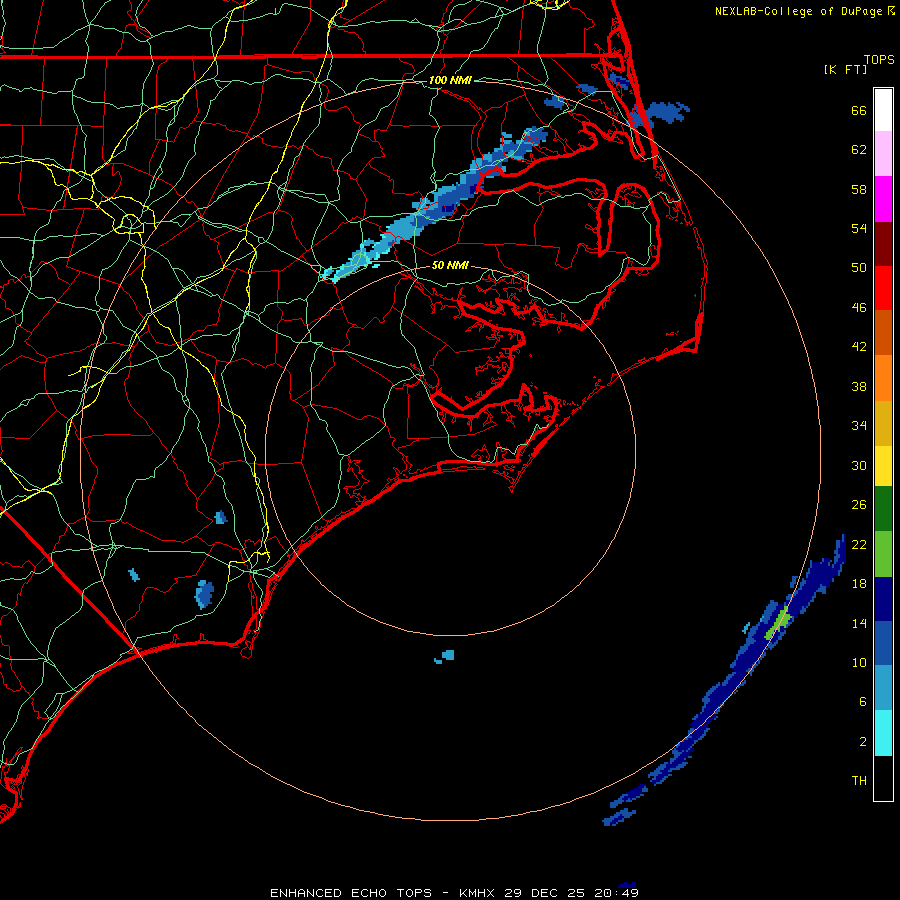Select the navy blue legend swatch

click(x=883, y=599)
